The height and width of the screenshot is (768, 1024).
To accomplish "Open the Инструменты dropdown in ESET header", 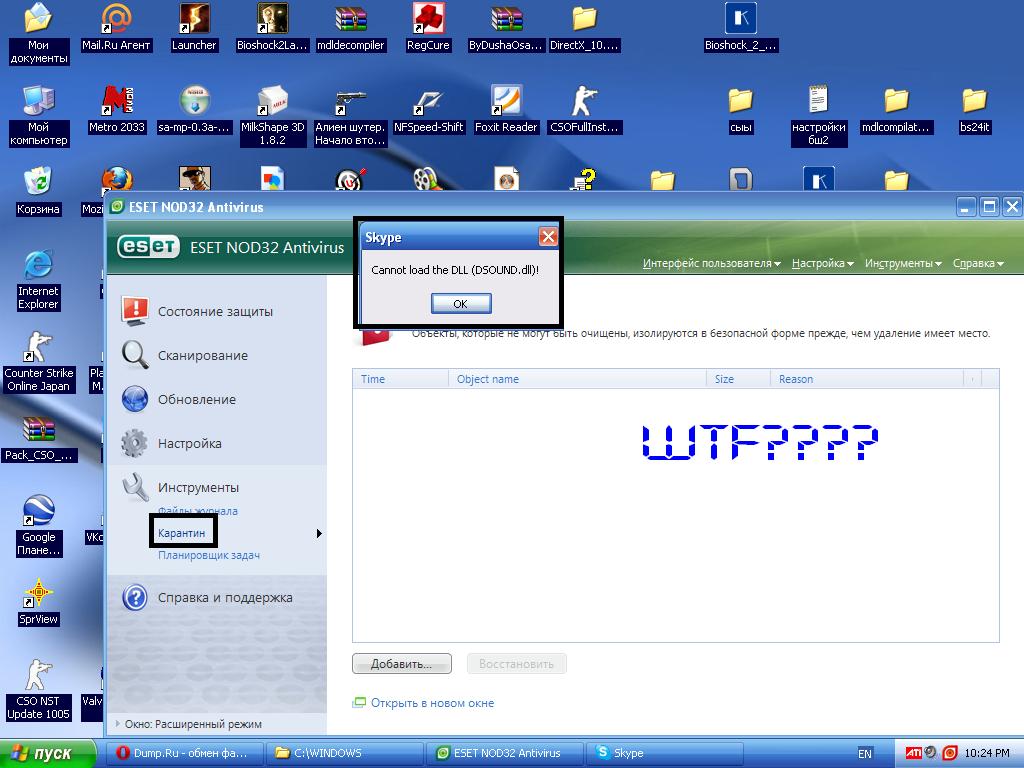I will tap(903, 263).
